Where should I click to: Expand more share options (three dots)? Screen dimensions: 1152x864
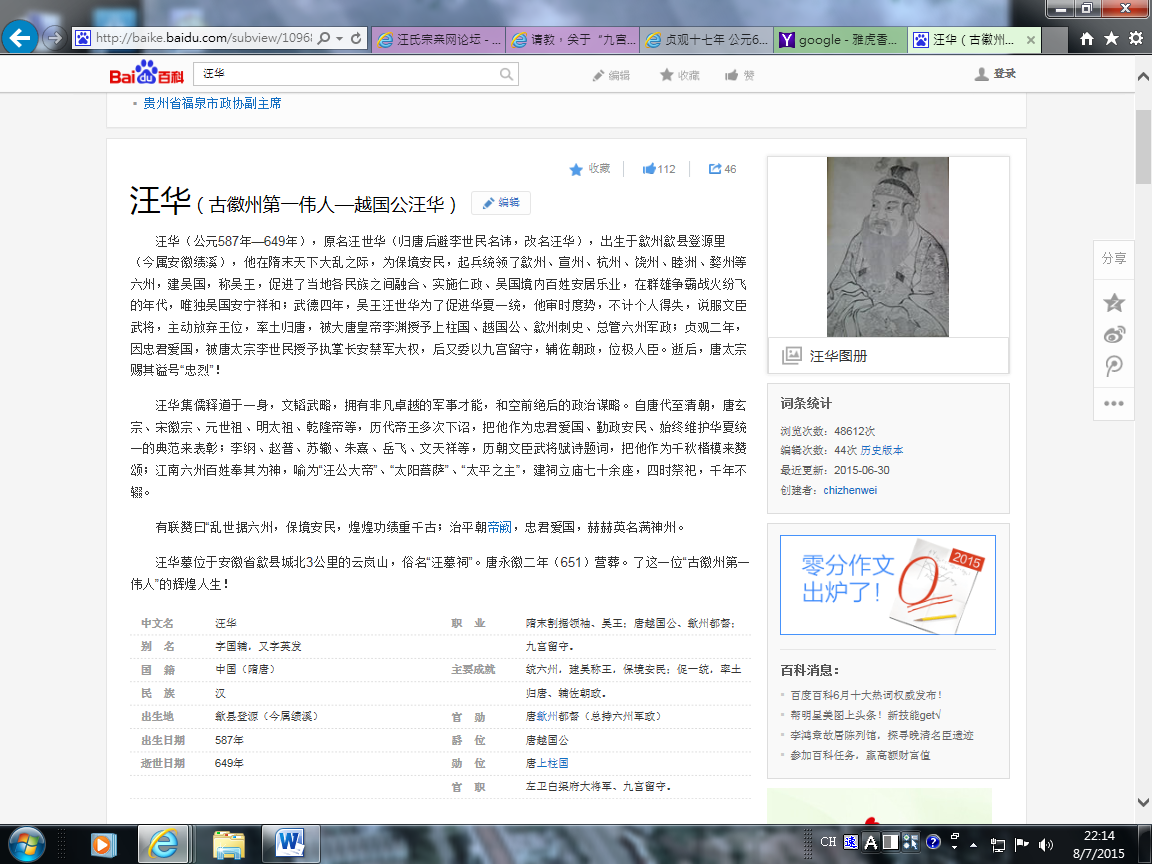1114,403
